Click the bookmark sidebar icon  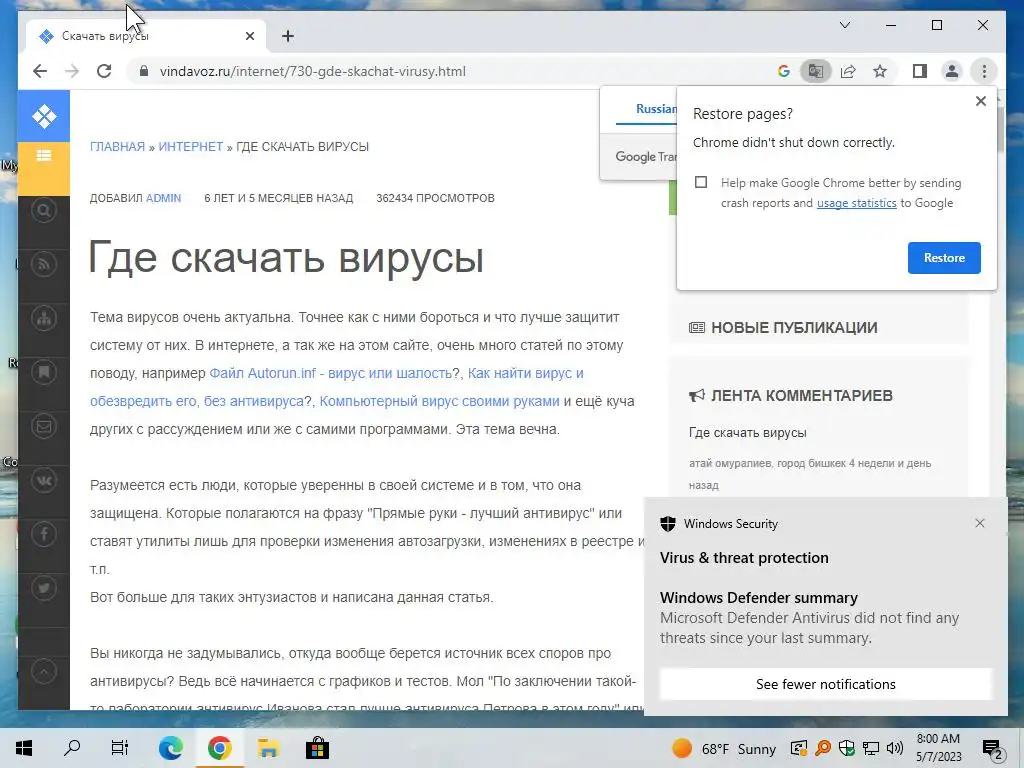point(44,372)
